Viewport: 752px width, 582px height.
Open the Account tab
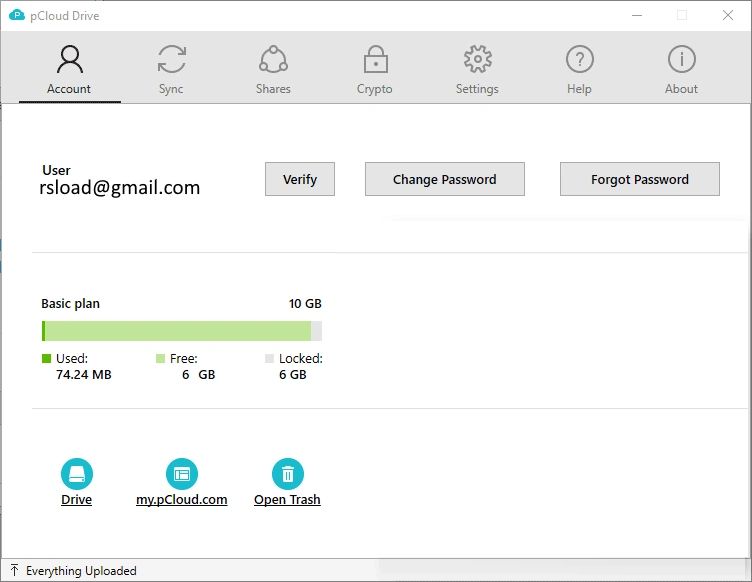coord(70,70)
